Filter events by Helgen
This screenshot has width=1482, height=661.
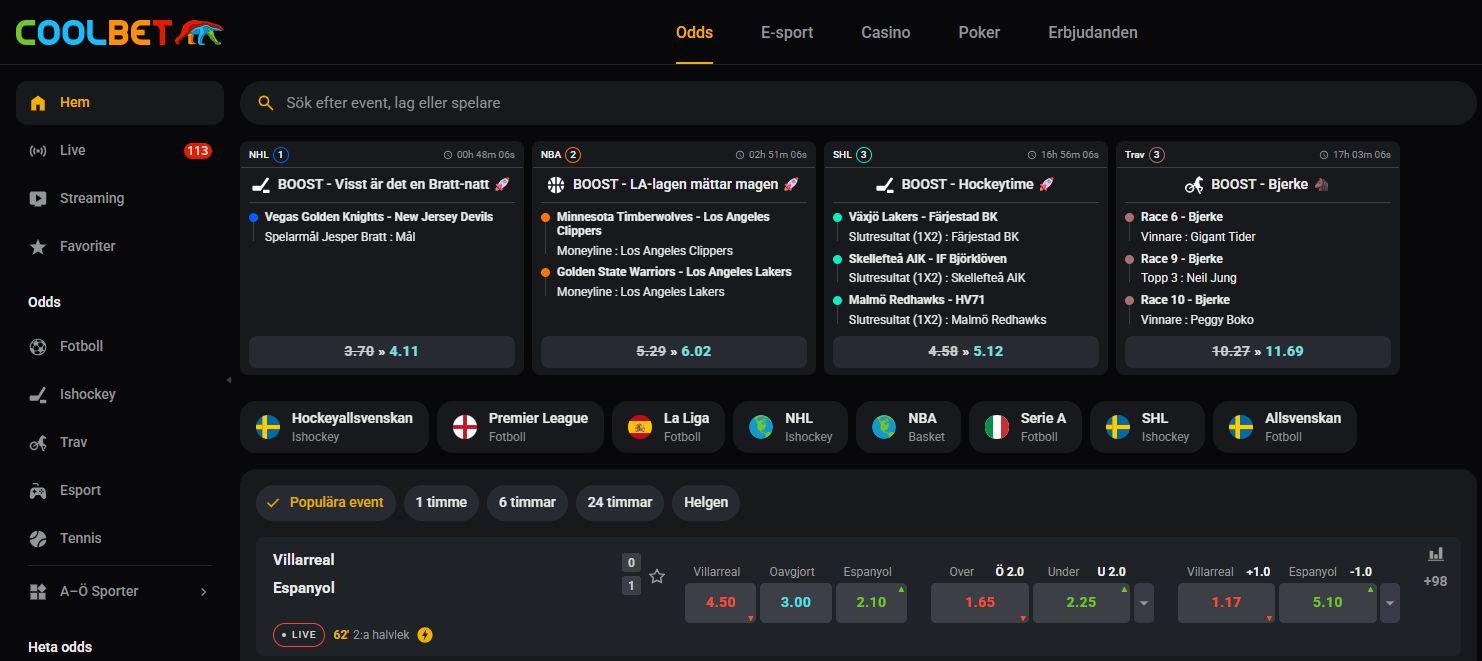(706, 502)
